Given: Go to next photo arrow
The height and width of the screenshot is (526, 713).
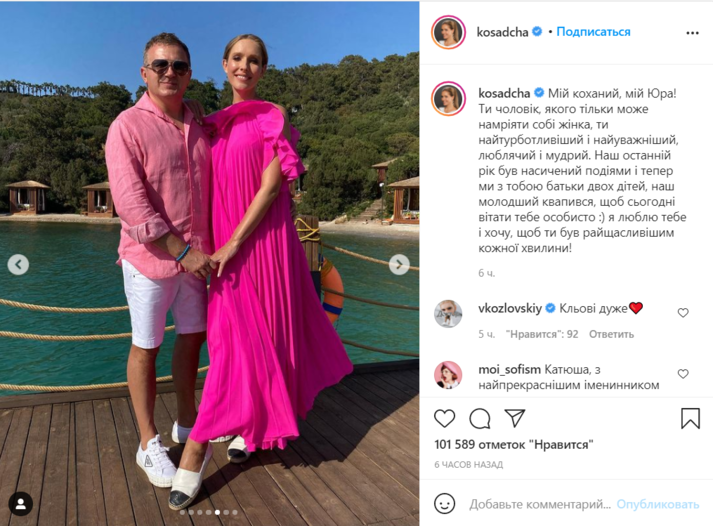Looking at the screenshot, I should coord(399,264).
